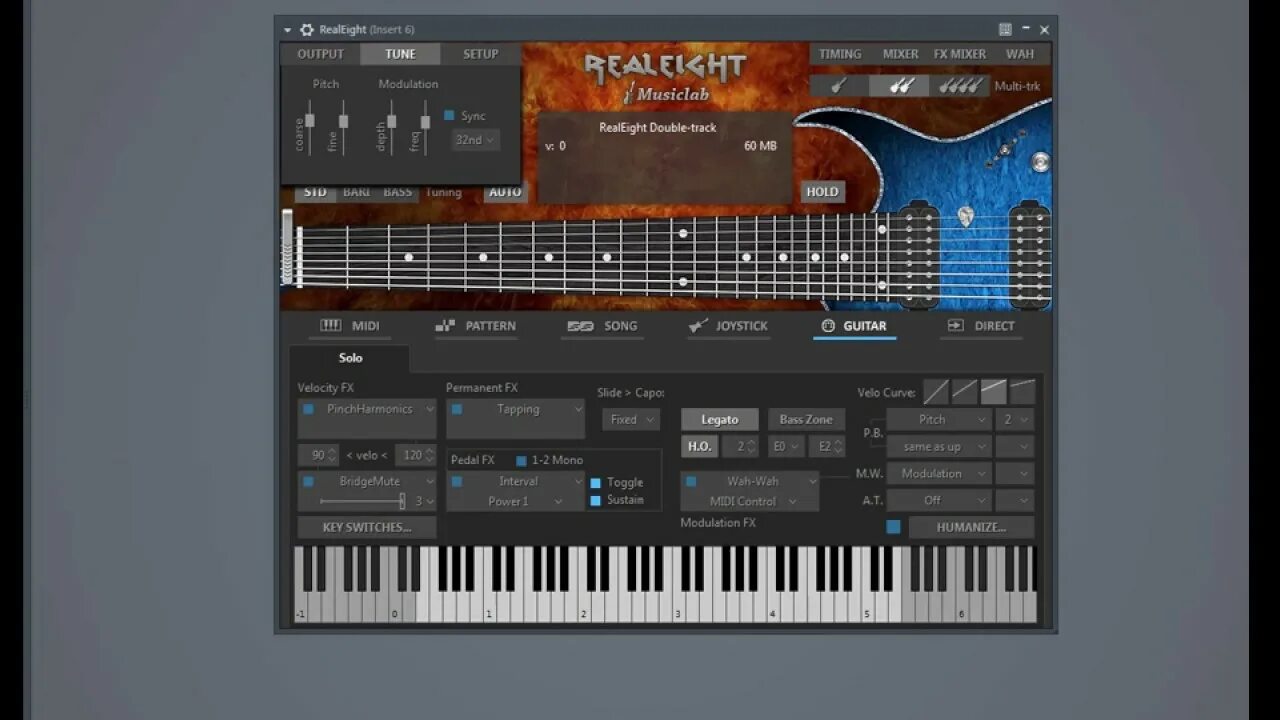The width and height of the screenshot is (1280, 720).
Task: Switch to the DIRECT mode tab
Action: click(x=981, y=326)
